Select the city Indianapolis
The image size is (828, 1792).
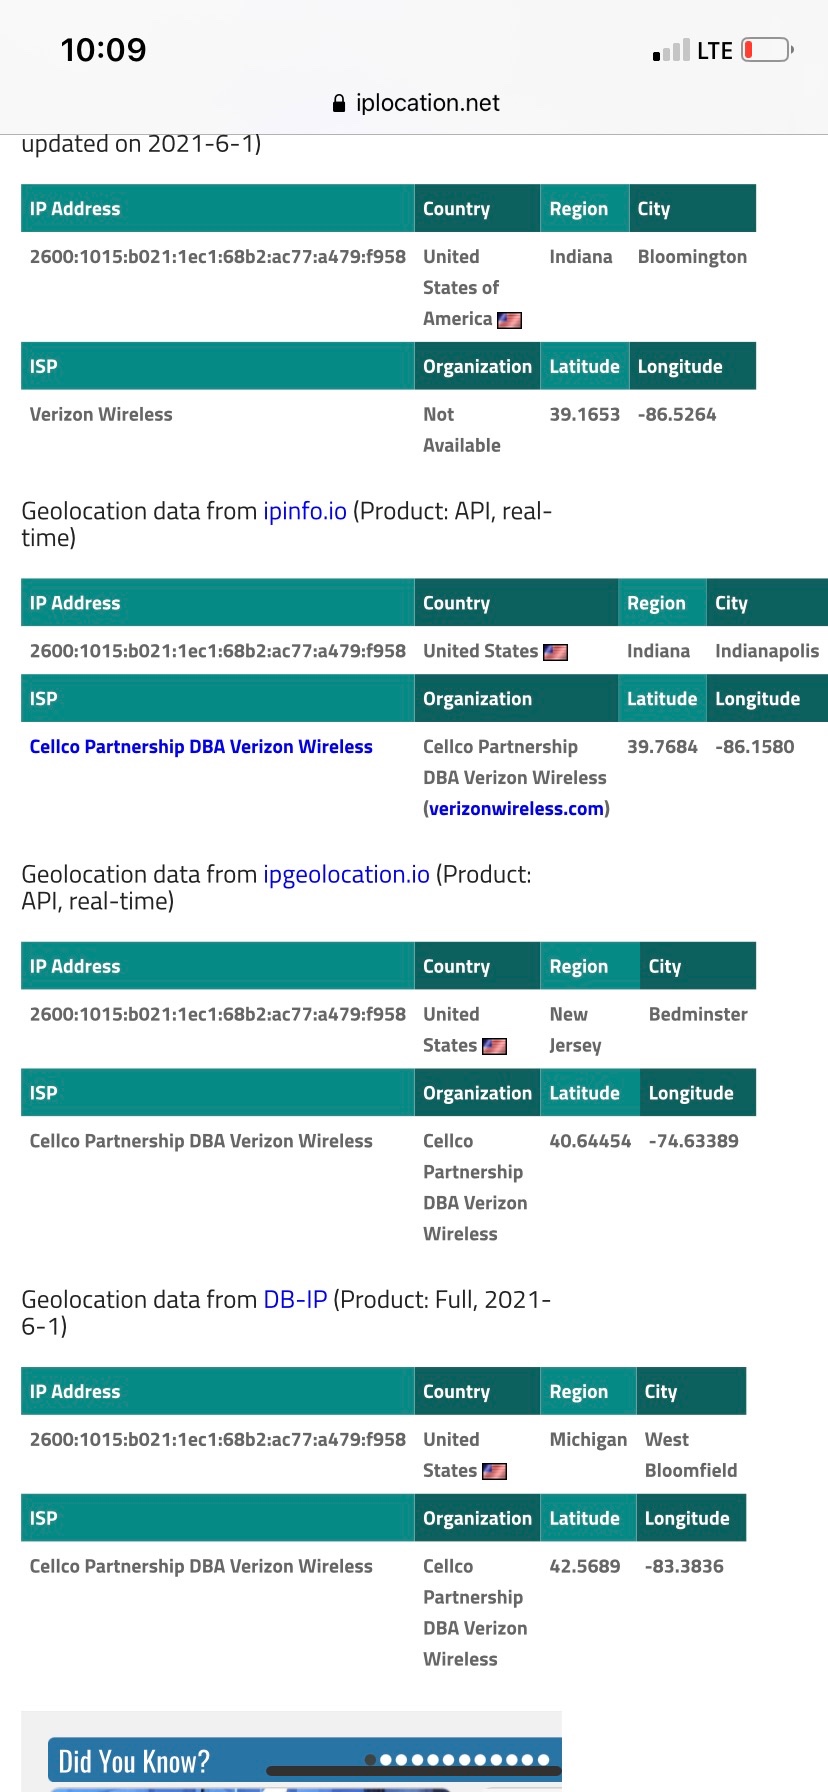click(x=767, y=651)
